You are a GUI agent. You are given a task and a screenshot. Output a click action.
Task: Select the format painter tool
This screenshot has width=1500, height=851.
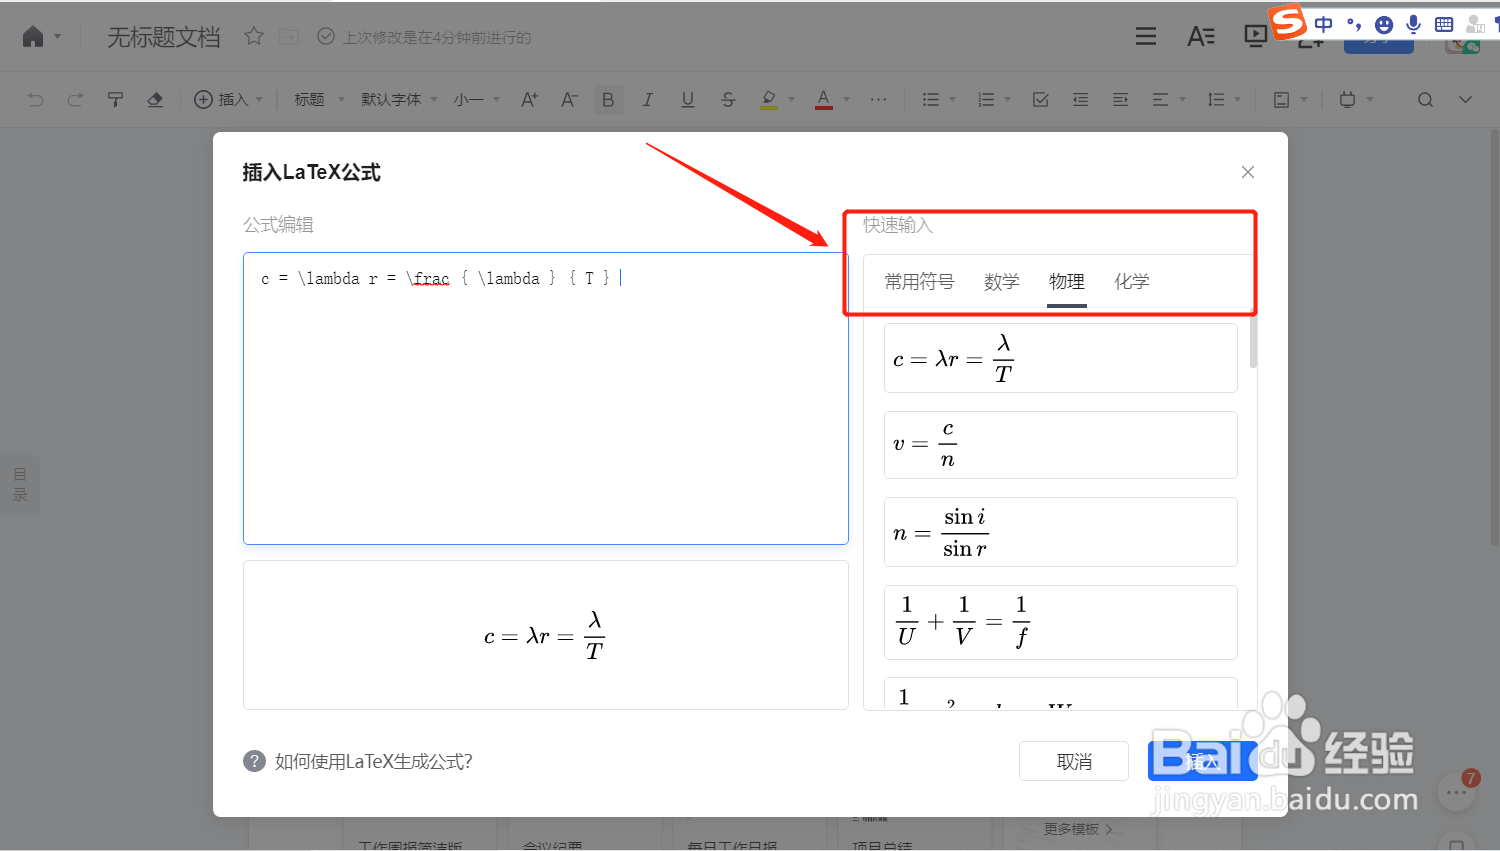pos(115,99)
